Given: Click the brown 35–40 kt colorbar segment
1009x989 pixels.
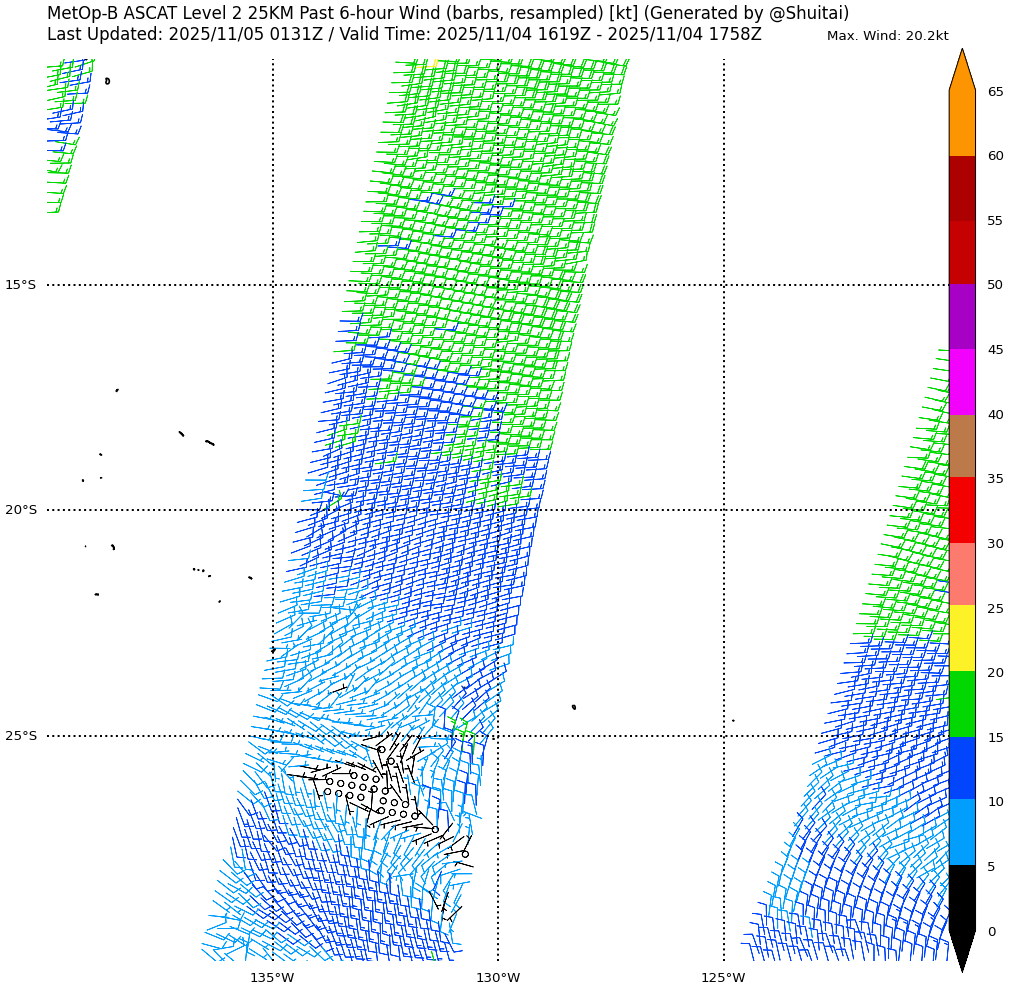Looking at the screenshot, I should [x=961, y=446].
